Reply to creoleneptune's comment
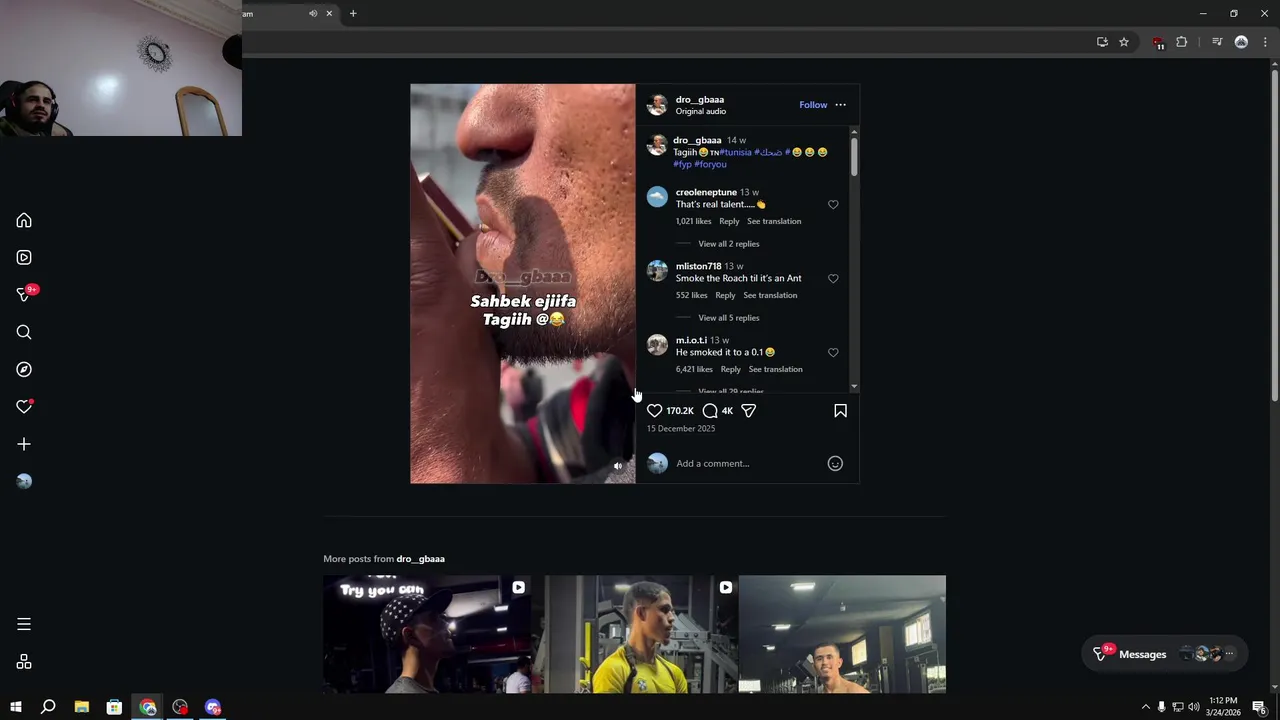 click(729, 221)
